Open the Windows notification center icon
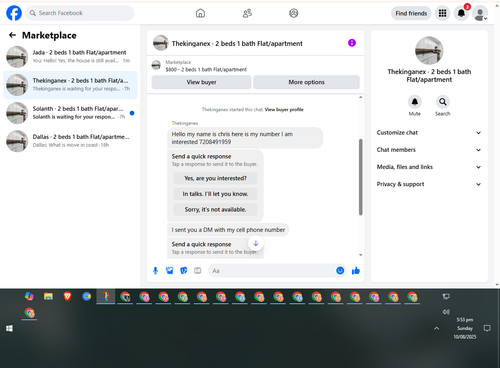Image resolution: width=500 pixels, height=368 pixels. (x=487, y=328)
